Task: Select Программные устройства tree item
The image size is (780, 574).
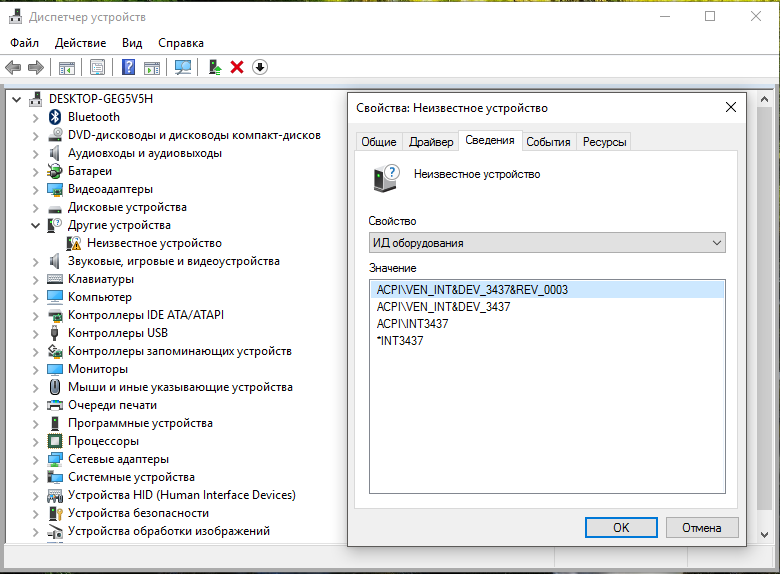Action: (140, 423)
